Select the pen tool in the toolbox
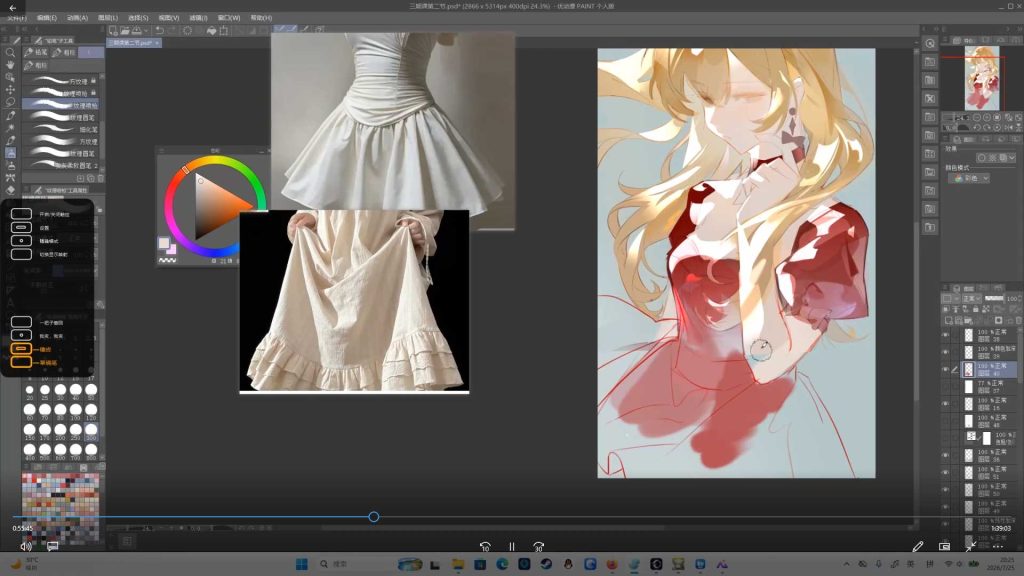This screenshot has height=576, width=1024. [10, 140]
